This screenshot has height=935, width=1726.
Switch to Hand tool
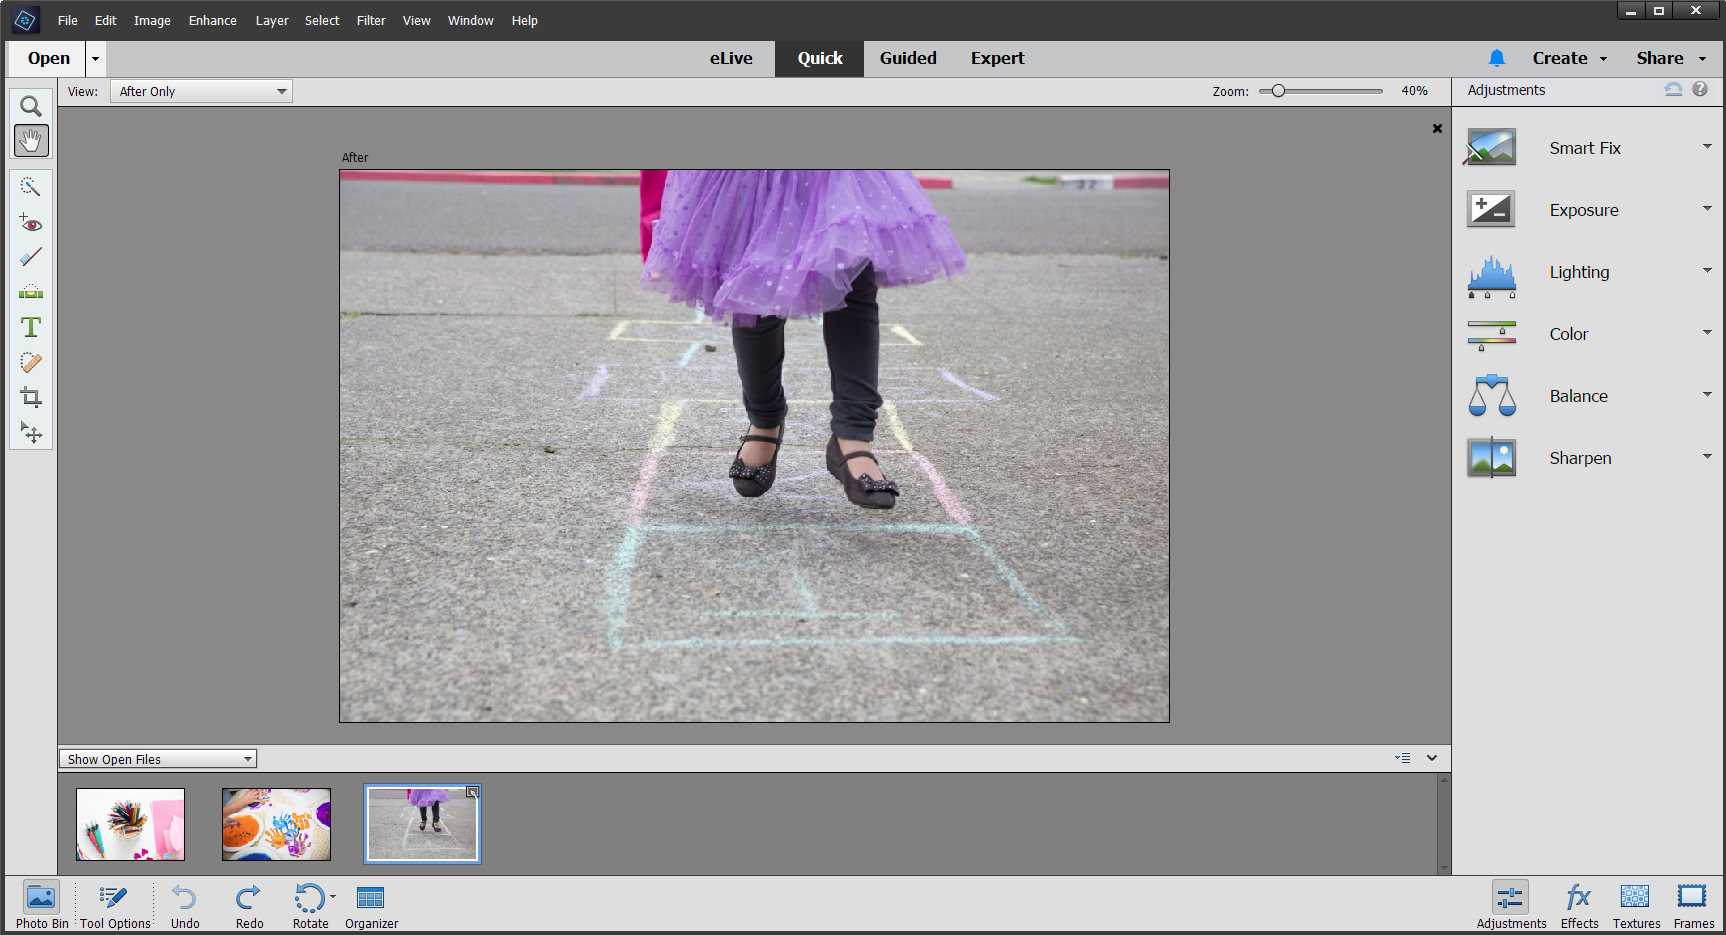click(31, 140)
